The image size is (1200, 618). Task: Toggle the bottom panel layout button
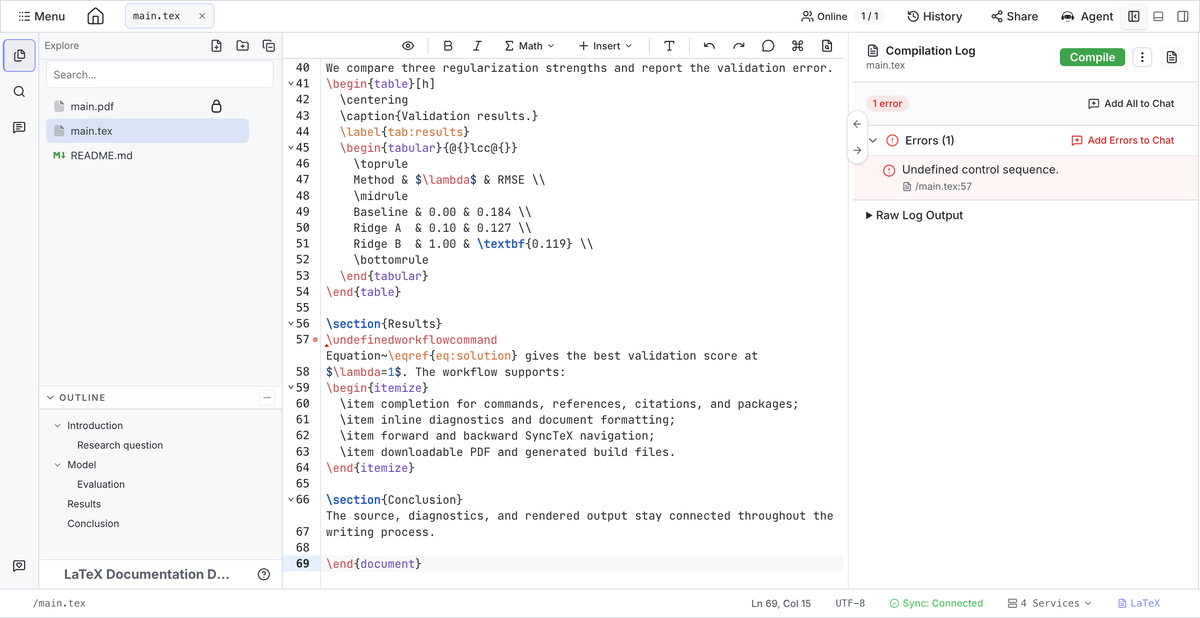point(1158,16)
